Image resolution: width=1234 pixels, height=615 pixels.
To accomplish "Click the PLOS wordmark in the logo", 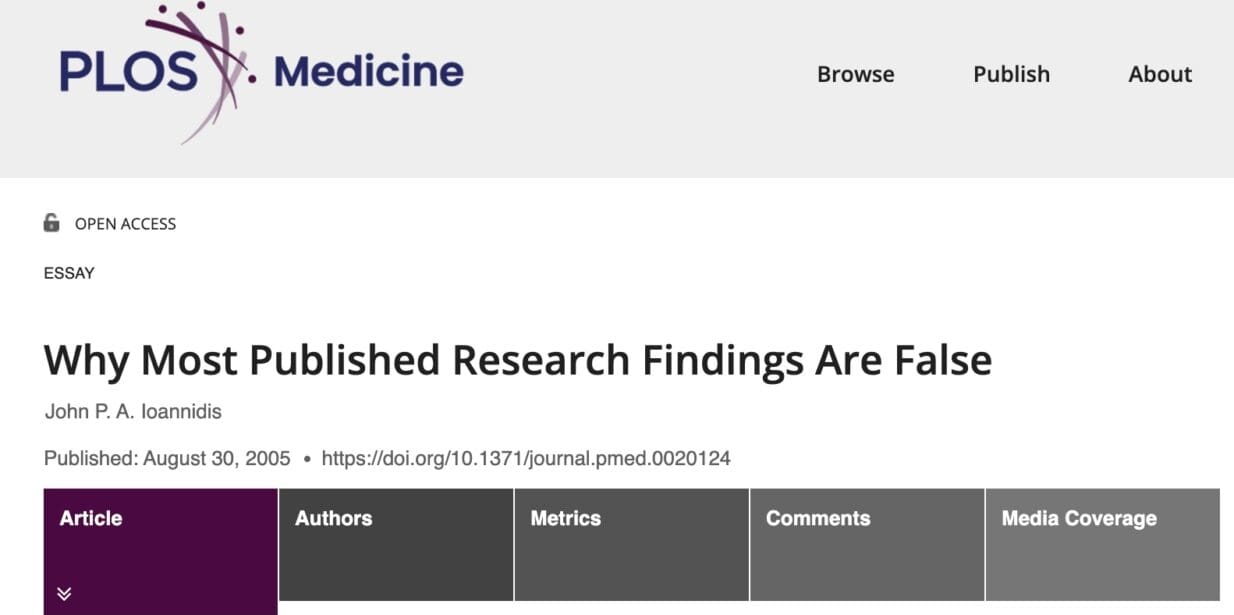I will click(126, 72).
